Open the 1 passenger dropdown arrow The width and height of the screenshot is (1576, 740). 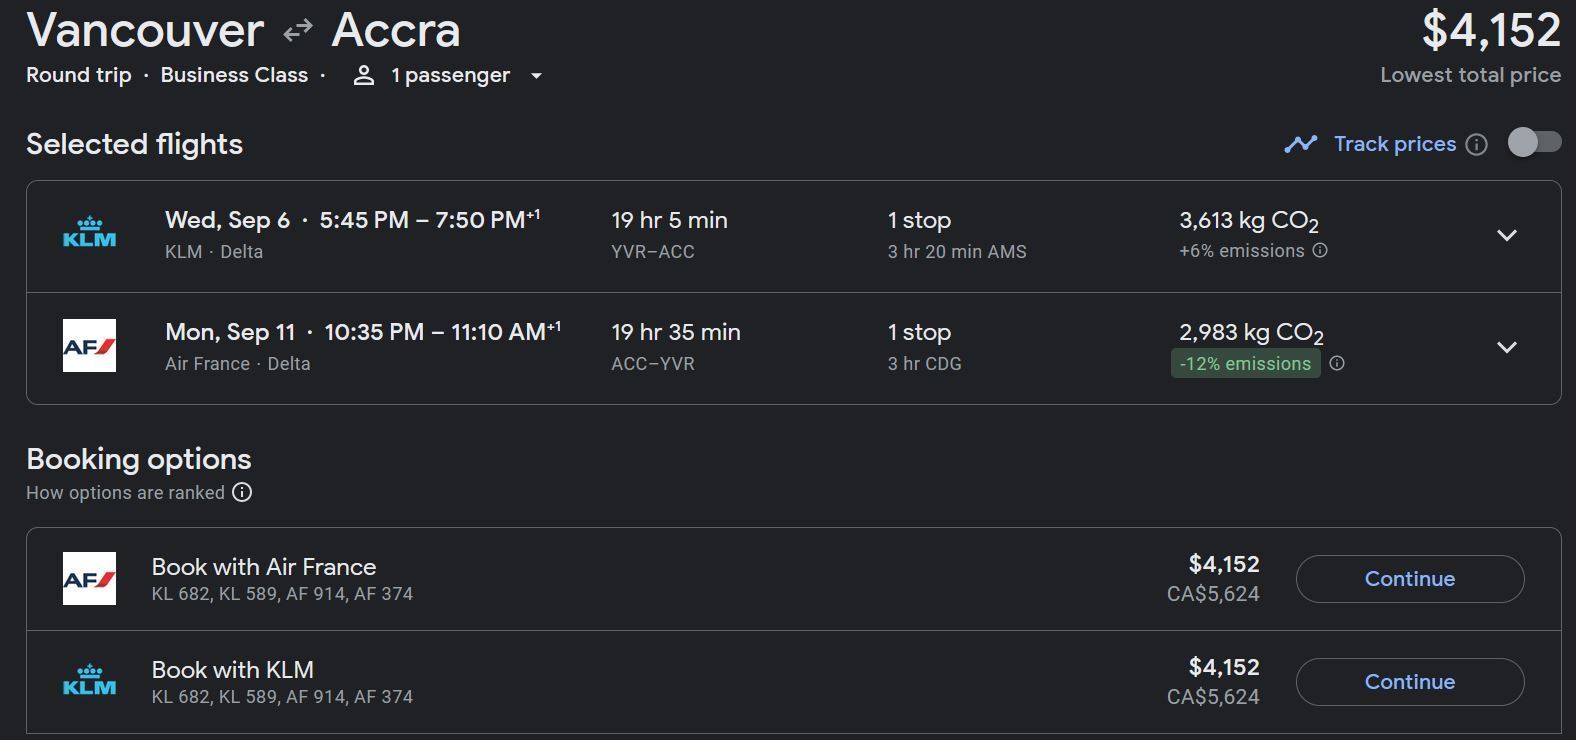pos(536,76)
